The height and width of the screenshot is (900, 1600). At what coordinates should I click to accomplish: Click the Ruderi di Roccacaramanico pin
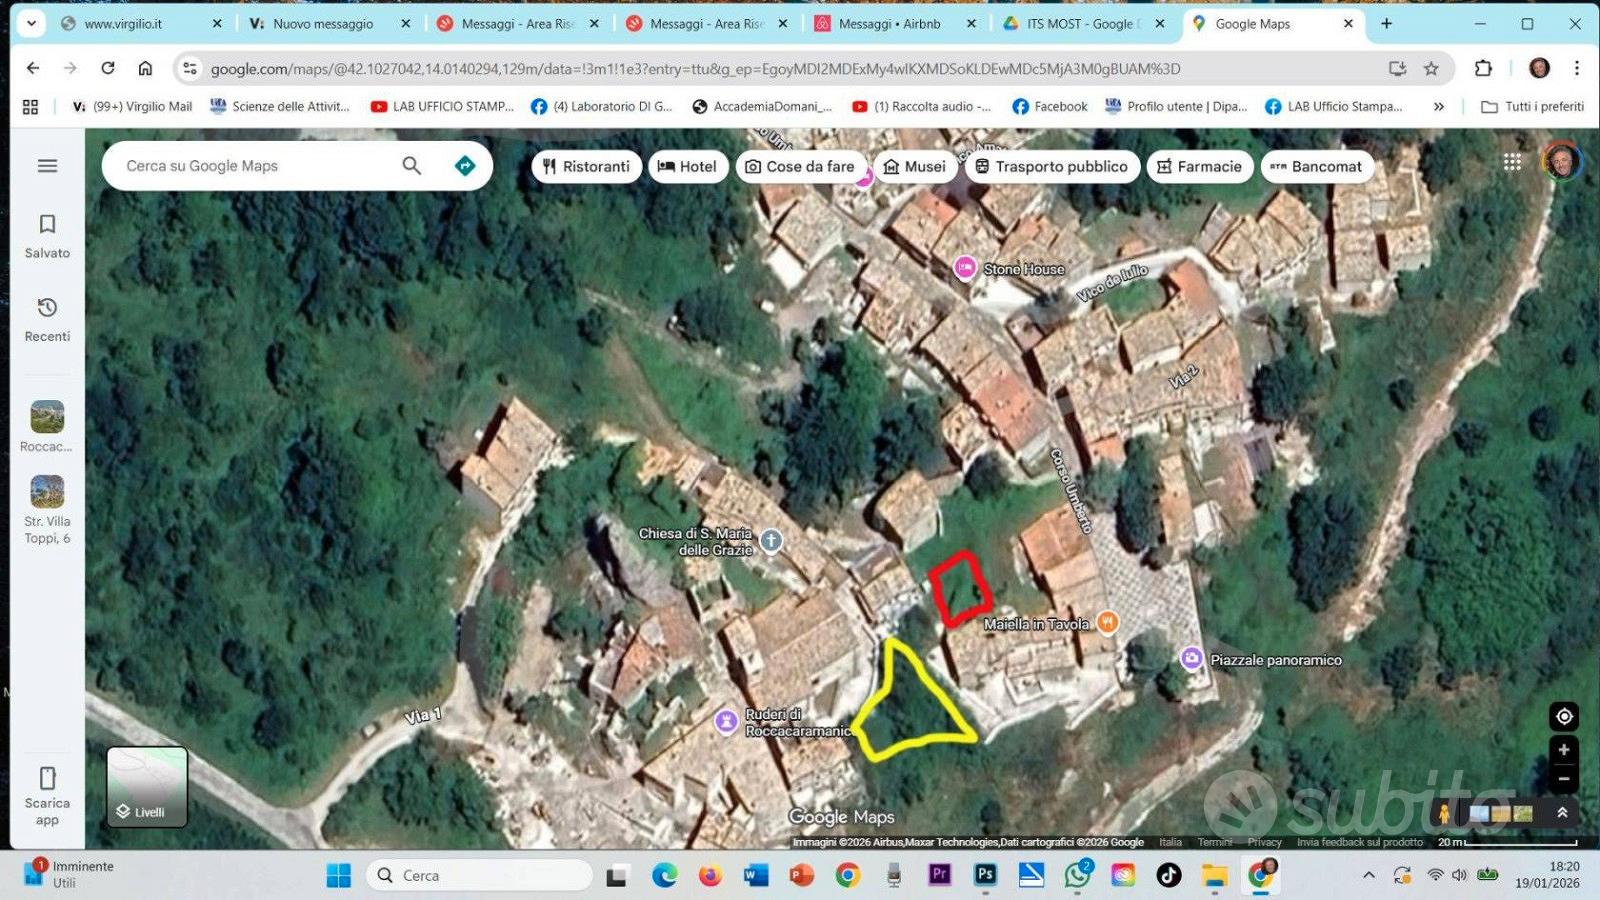pyautogui.click(x=726, y=721)
